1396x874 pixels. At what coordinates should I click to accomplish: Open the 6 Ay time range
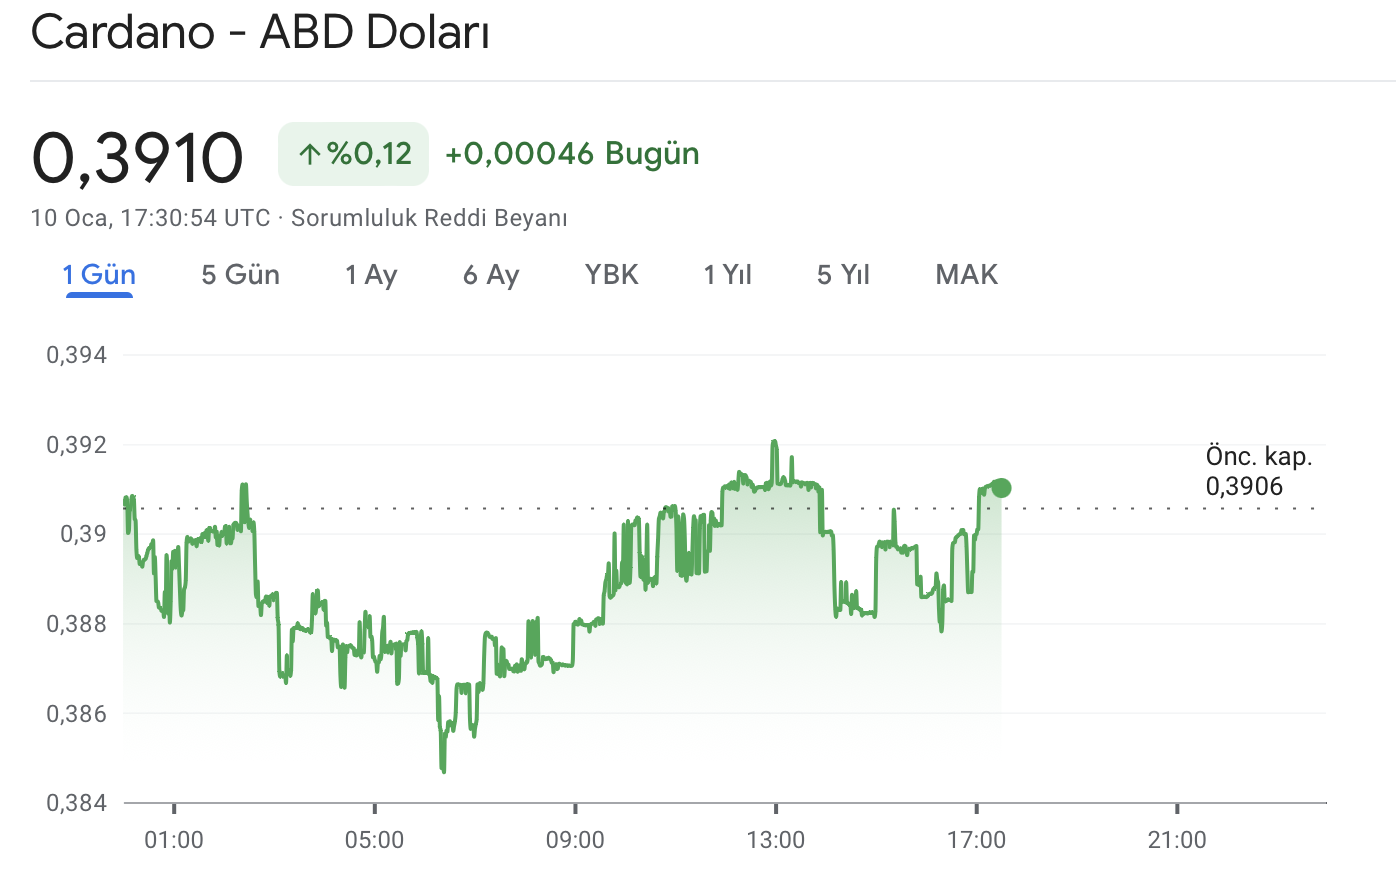point(490,274)
